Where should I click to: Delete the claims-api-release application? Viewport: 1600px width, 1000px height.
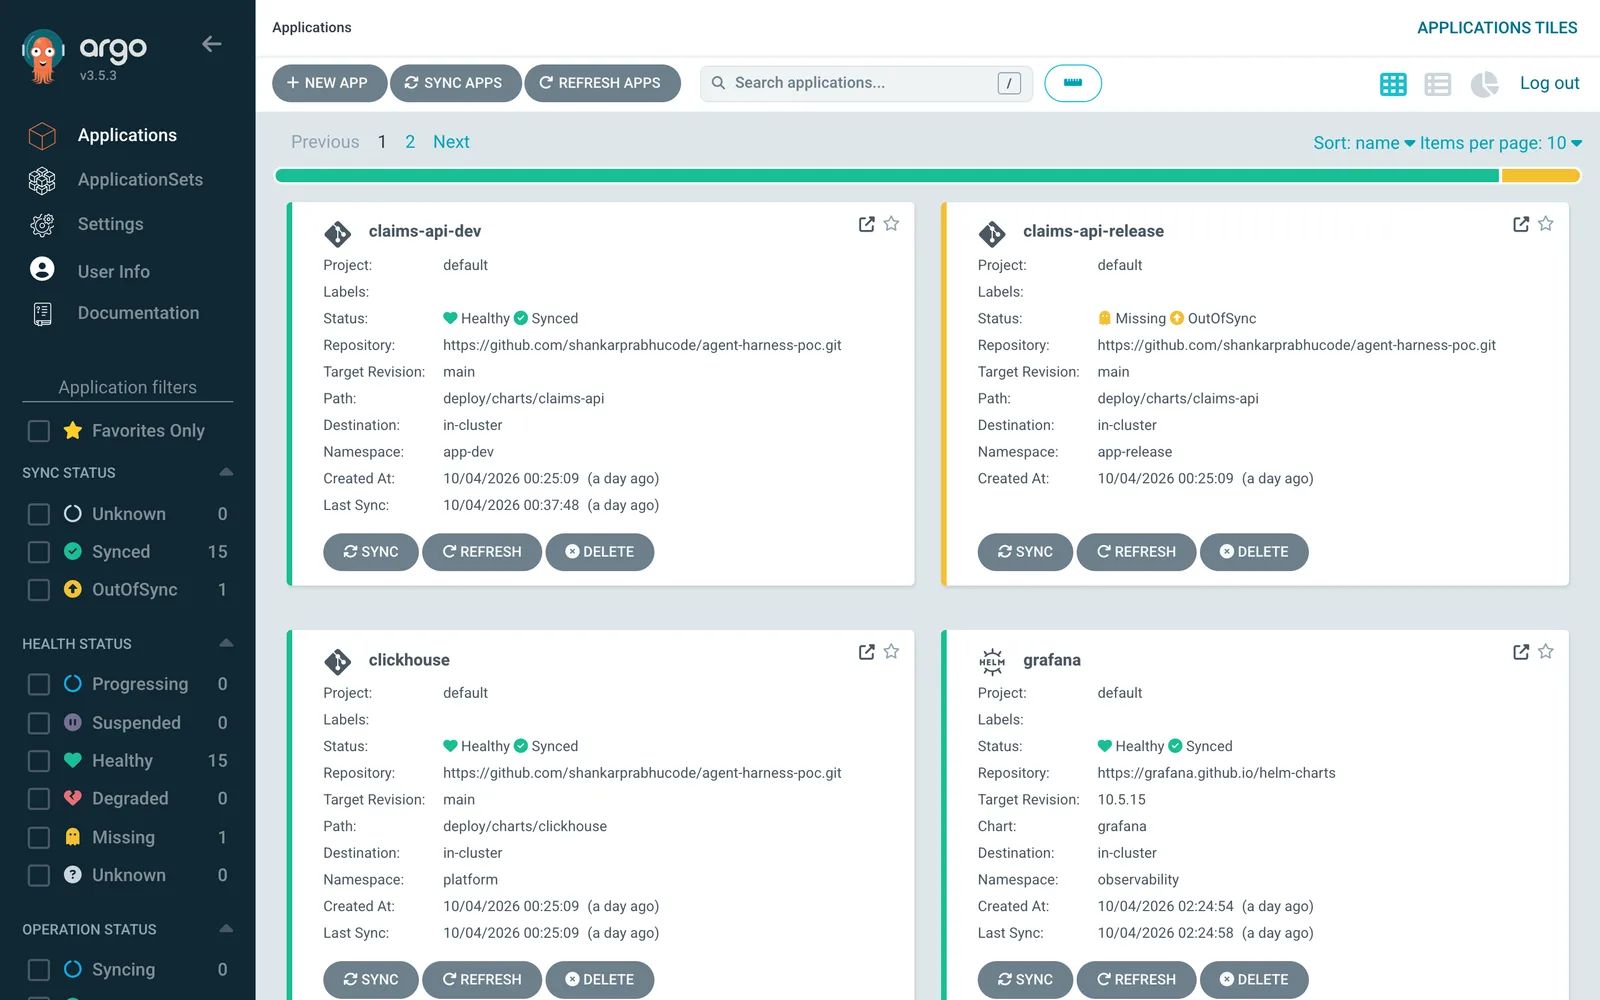(1254, 552)
